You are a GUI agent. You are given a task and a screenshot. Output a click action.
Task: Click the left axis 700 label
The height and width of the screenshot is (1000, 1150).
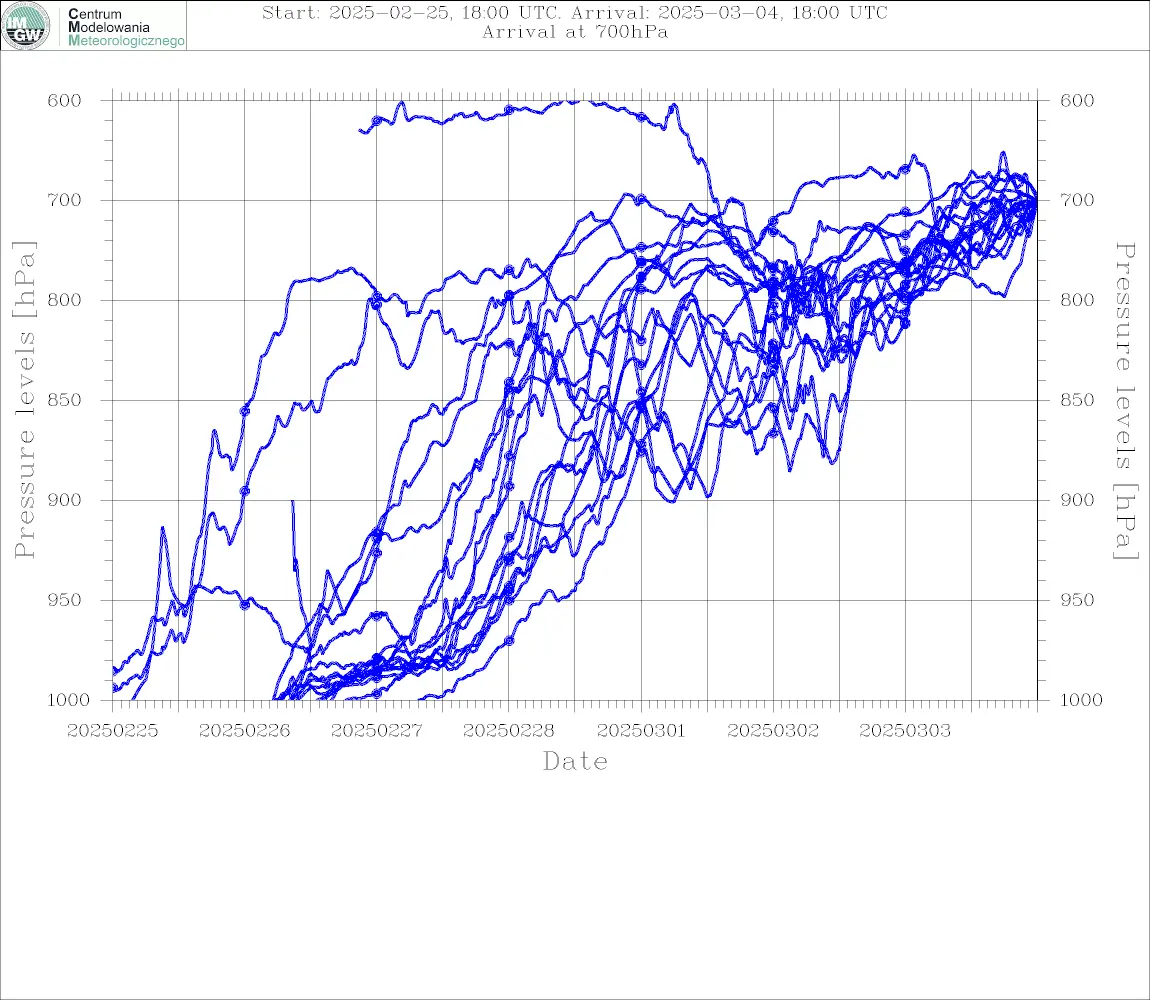pyautogui.click(x=65, y=200)
